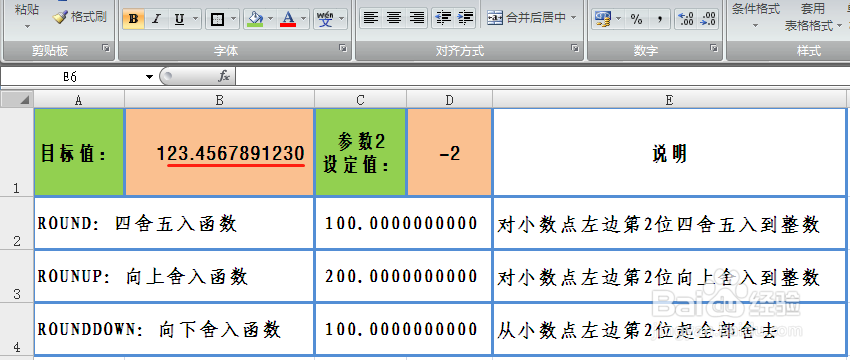The height and width of the screenshot is (360, 850).
Task: Open borders dropdown arrow
Action: pyautogui.click(x=234, y=20)
